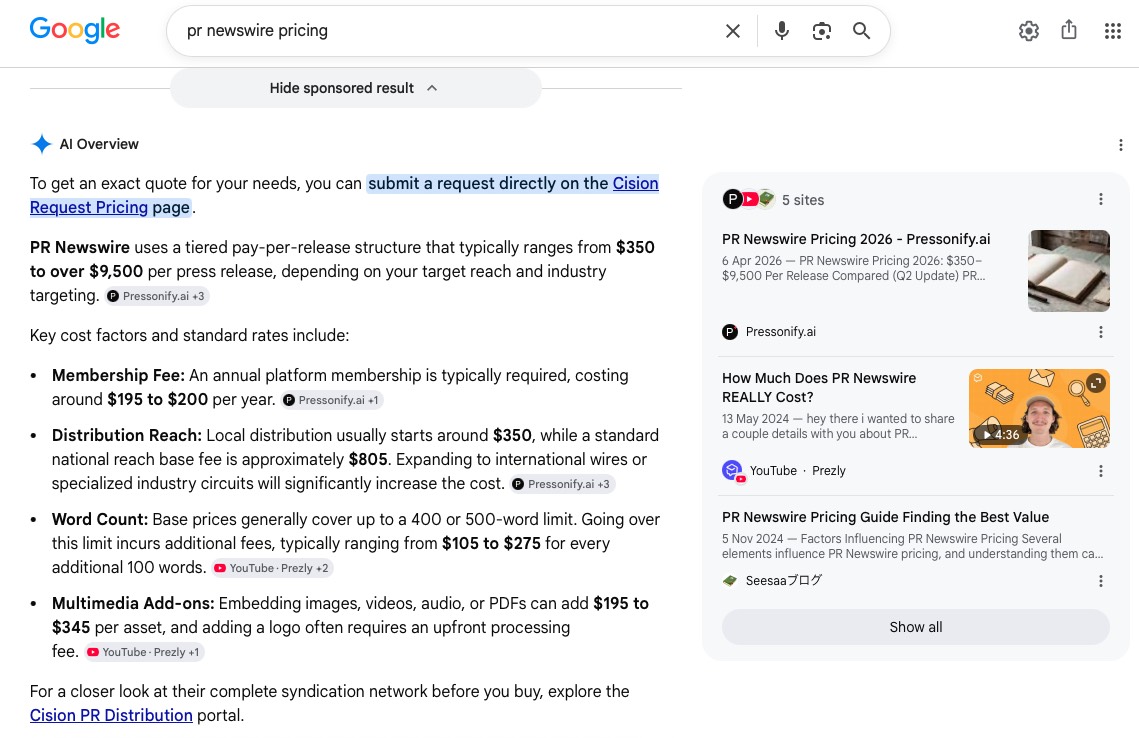Expand the video with the corner expand icon
This screenshot has width=1139, height=738.
(x=1095, y=382)
